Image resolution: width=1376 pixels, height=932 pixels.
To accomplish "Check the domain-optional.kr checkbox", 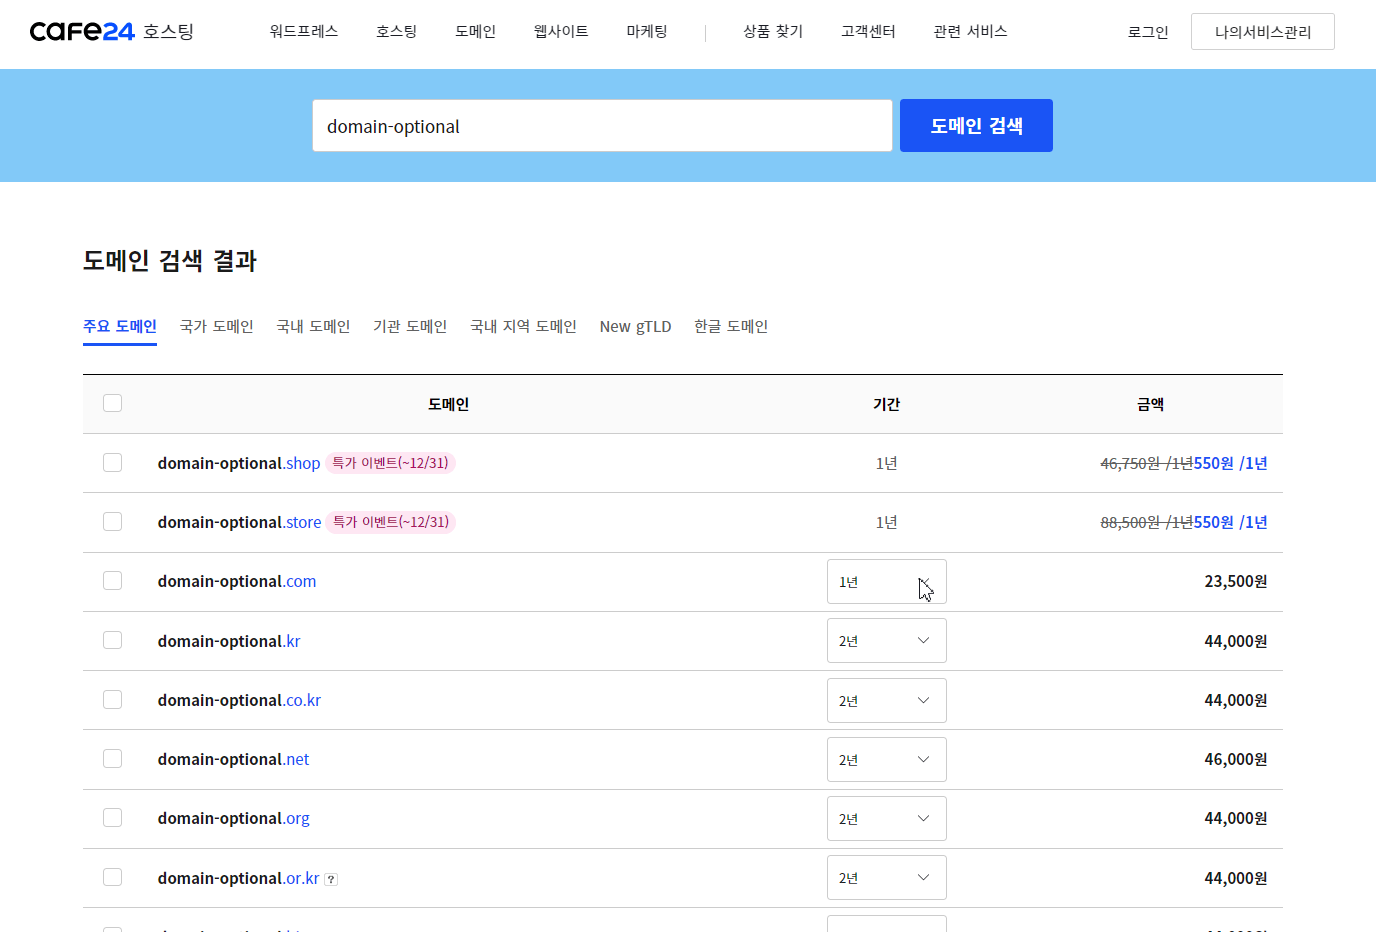I will point(112,640).
